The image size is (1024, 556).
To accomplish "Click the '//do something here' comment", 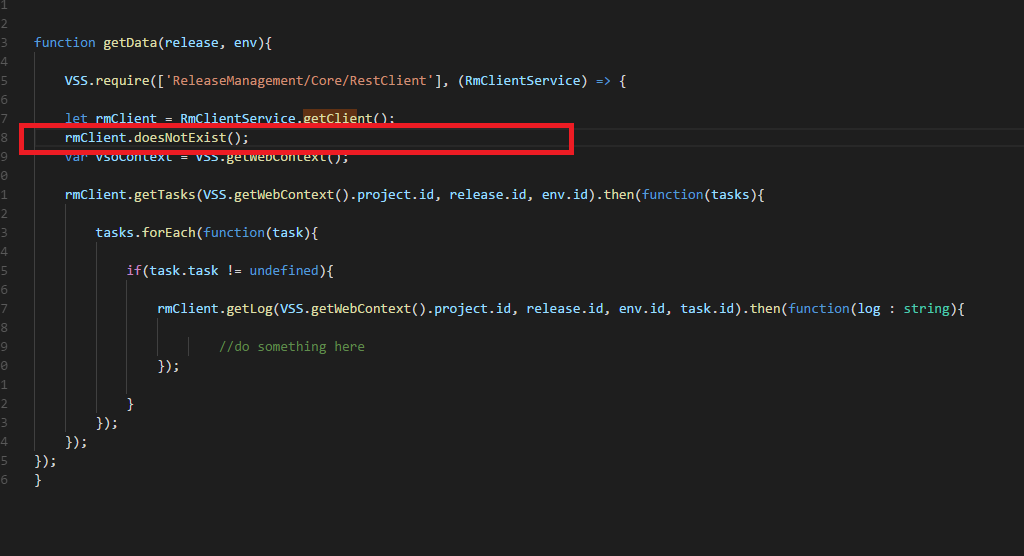I will (x=291, y=346).
